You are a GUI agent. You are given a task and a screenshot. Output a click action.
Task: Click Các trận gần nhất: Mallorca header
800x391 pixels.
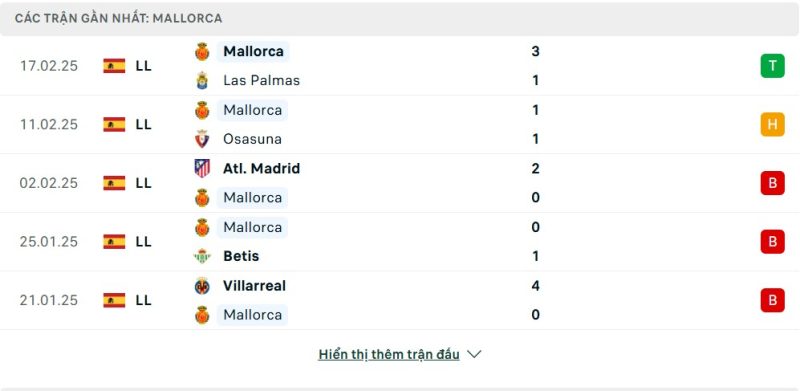point(118,18)
